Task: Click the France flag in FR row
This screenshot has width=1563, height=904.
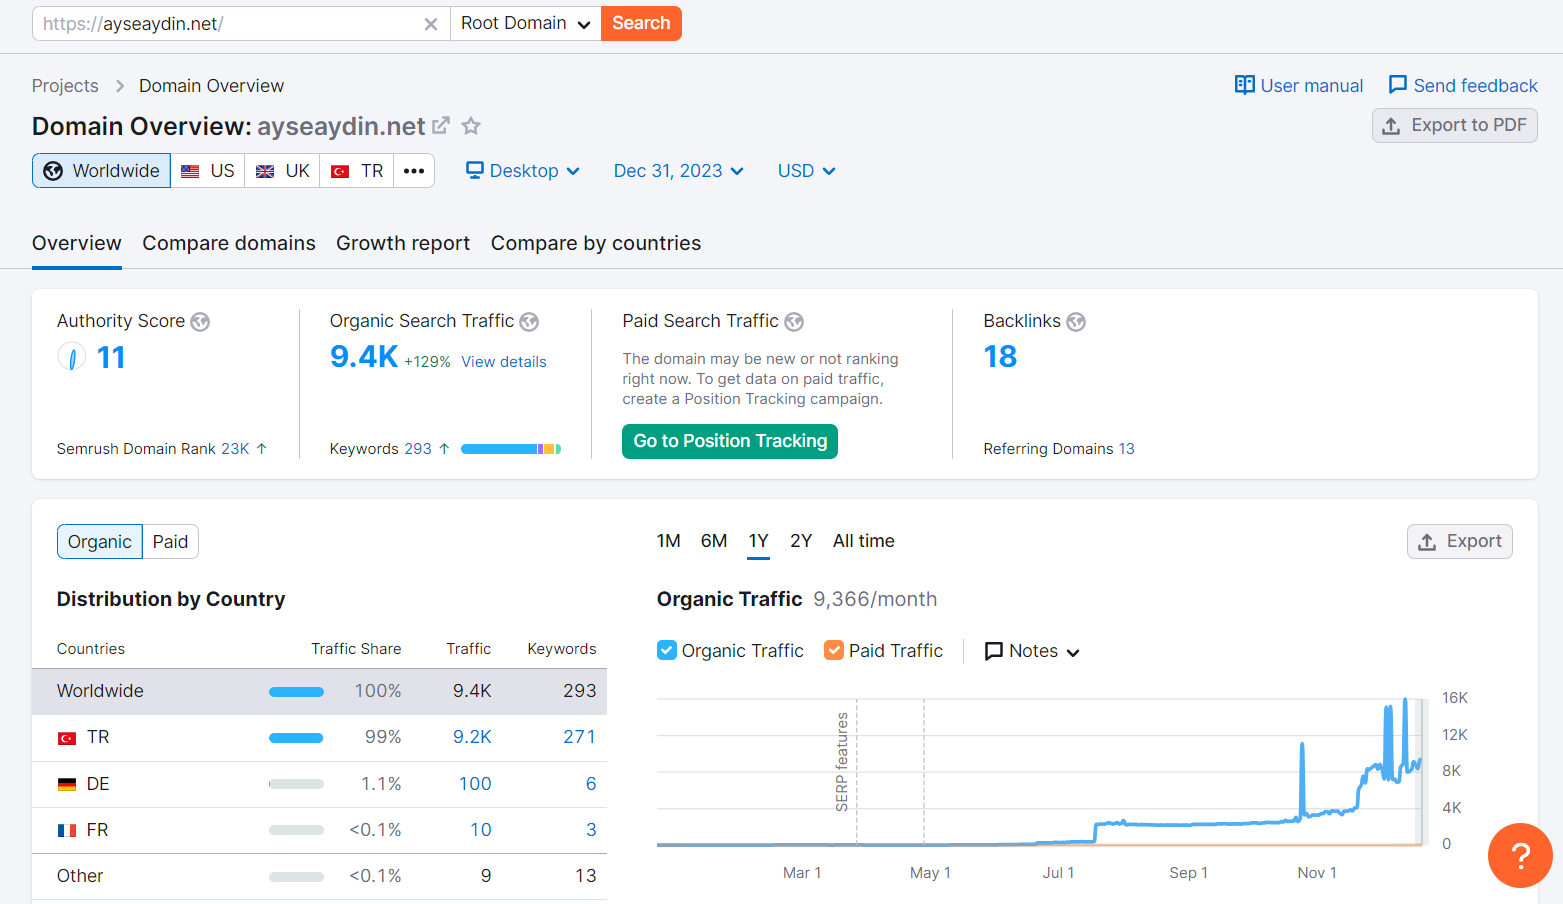Action: point(67,830)
